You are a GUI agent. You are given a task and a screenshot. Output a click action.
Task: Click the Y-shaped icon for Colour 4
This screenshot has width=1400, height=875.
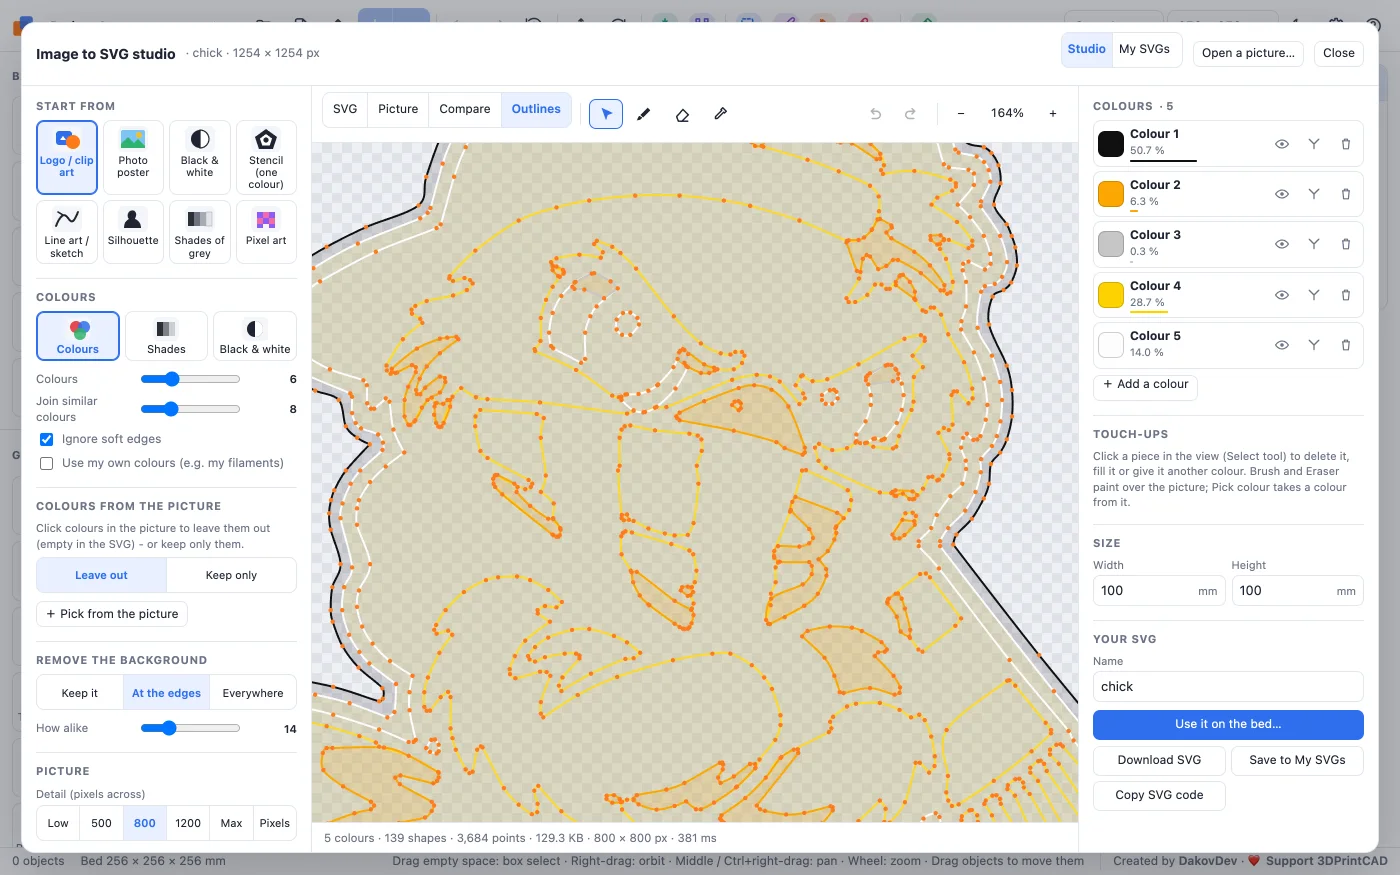pos(1314,295)
